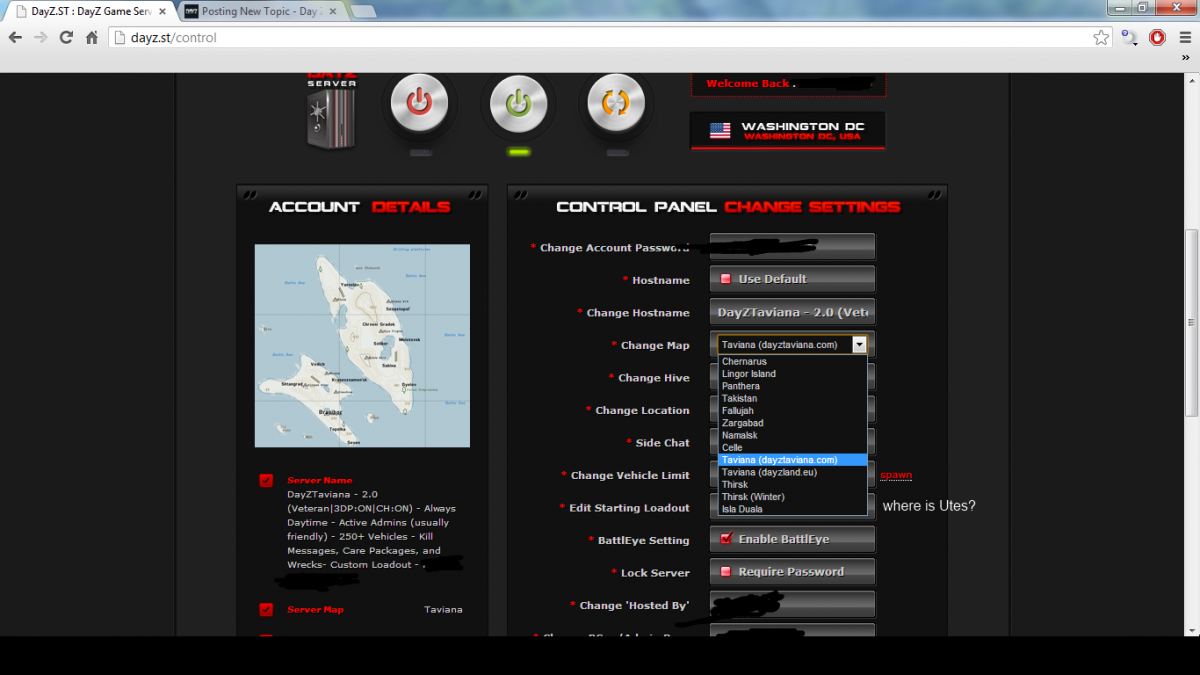The image size is (1200, 675).
Task: Toggle the Use Default hostname checkbox
Action: [x=726, y=279]
